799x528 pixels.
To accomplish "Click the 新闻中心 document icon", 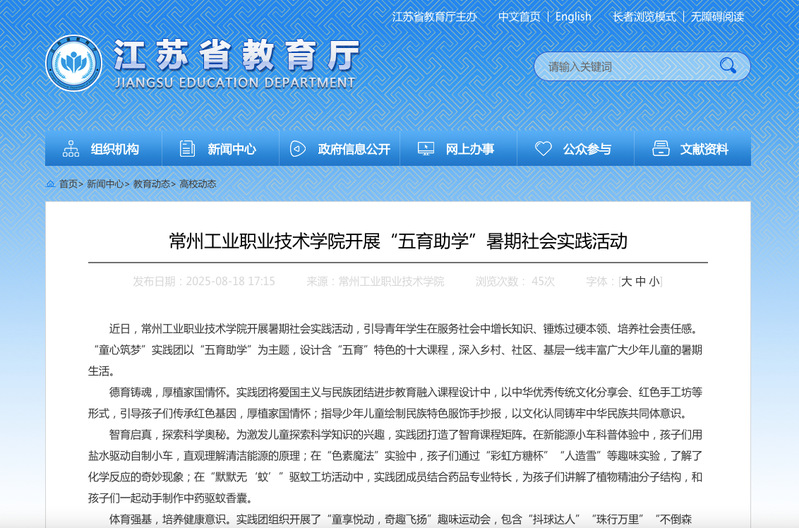I will pyautogui.click(x=187, y=149).
